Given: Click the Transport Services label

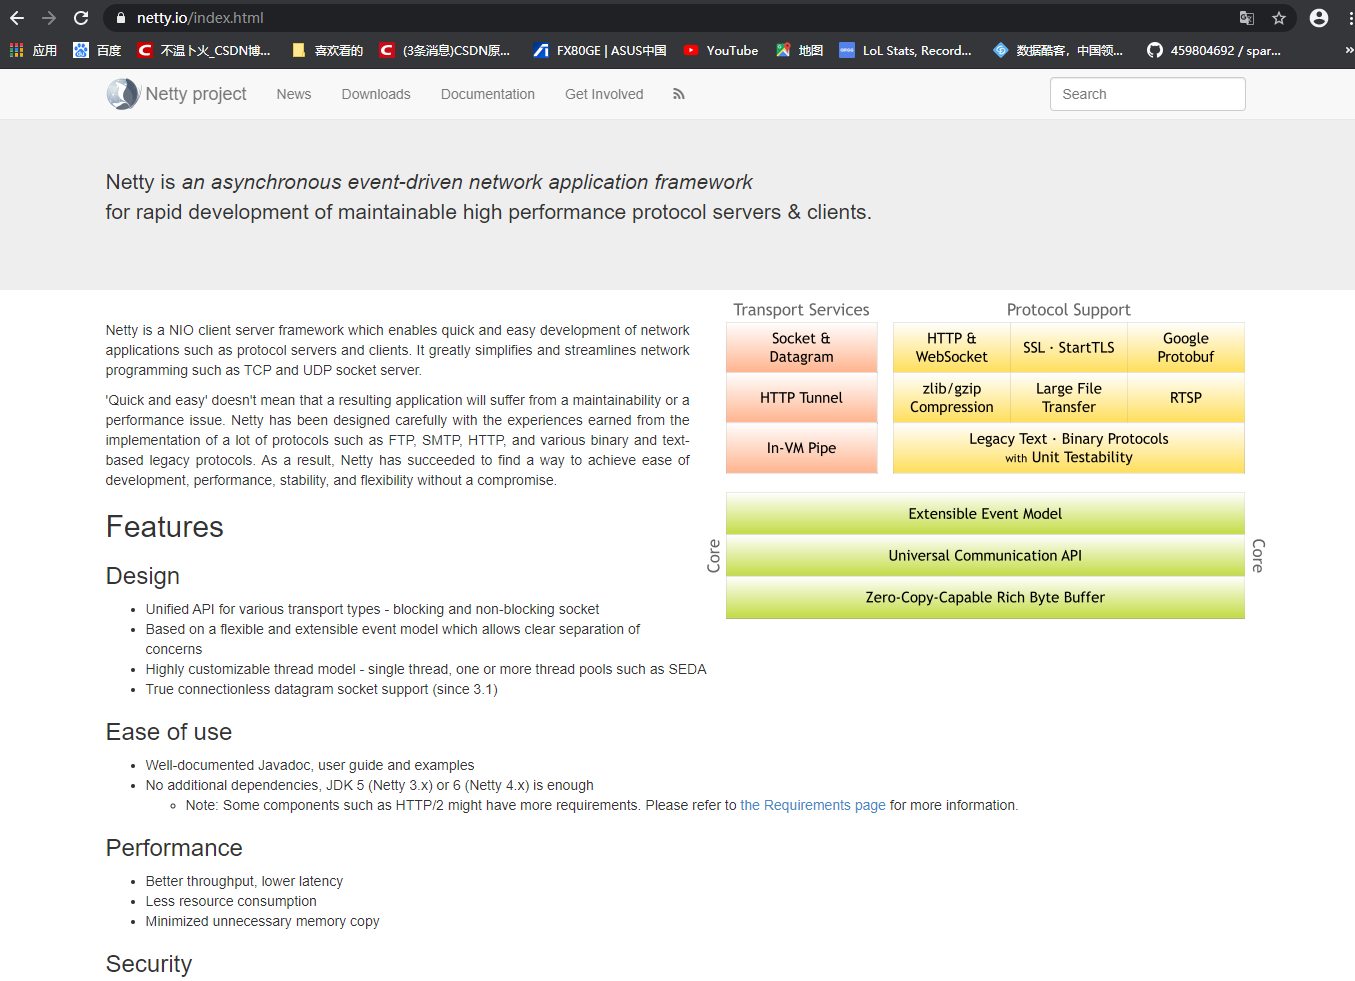Looking at the screenshot, I should (801, 310).
